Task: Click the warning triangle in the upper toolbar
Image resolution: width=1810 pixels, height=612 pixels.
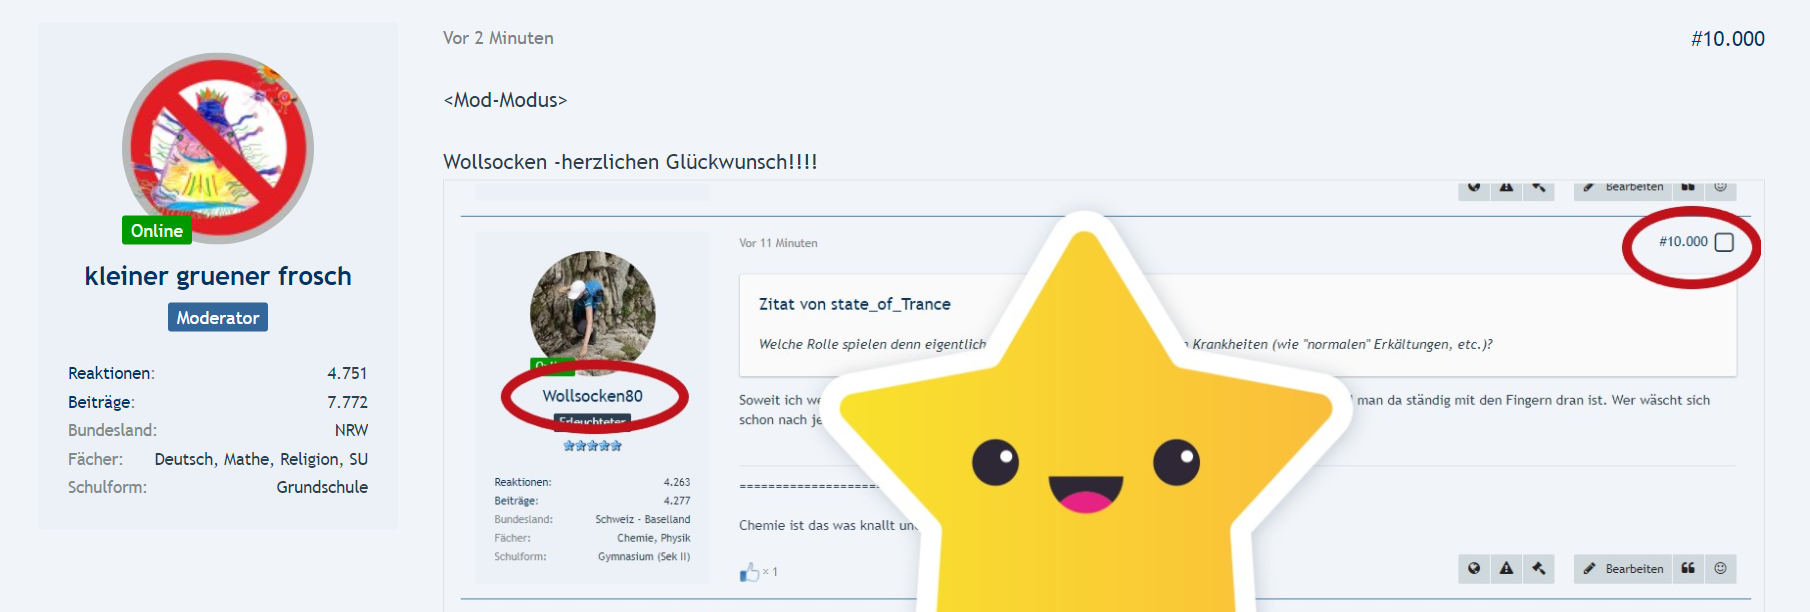Action: pos(1506,187)
